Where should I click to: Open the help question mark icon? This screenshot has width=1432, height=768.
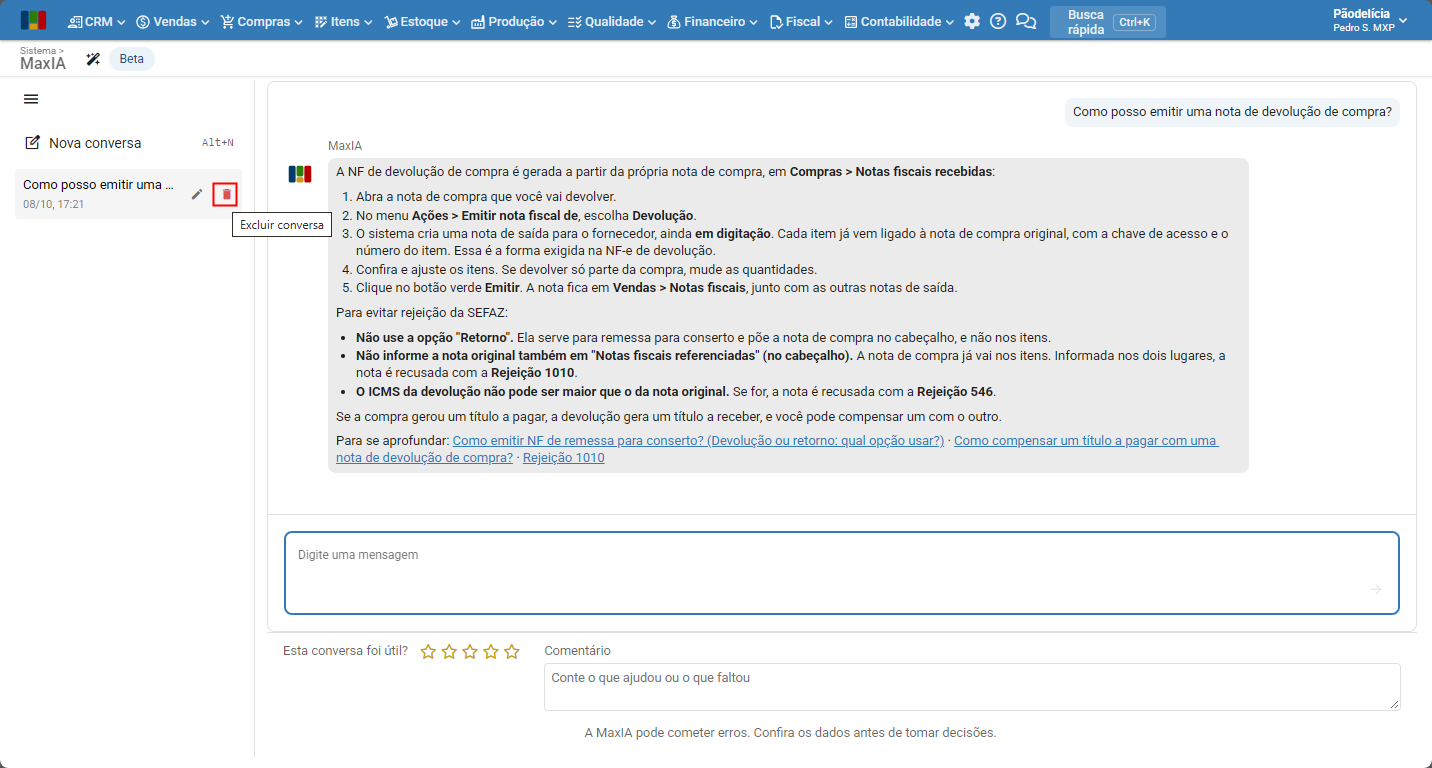point(998,21)
